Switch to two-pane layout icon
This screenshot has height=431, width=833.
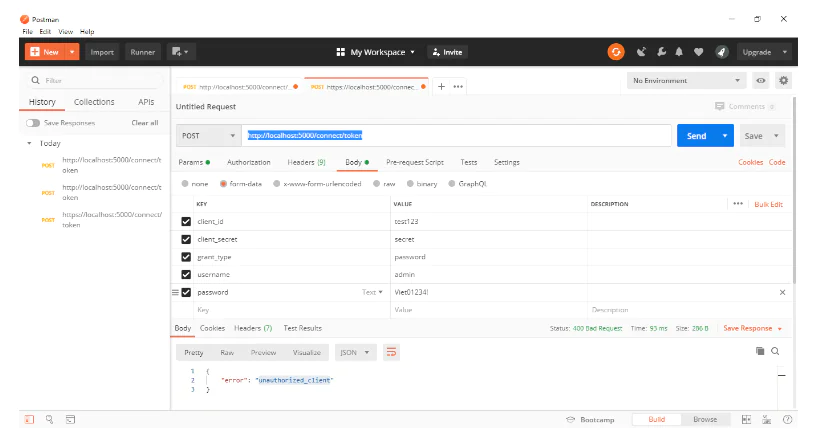coord(746,420)
